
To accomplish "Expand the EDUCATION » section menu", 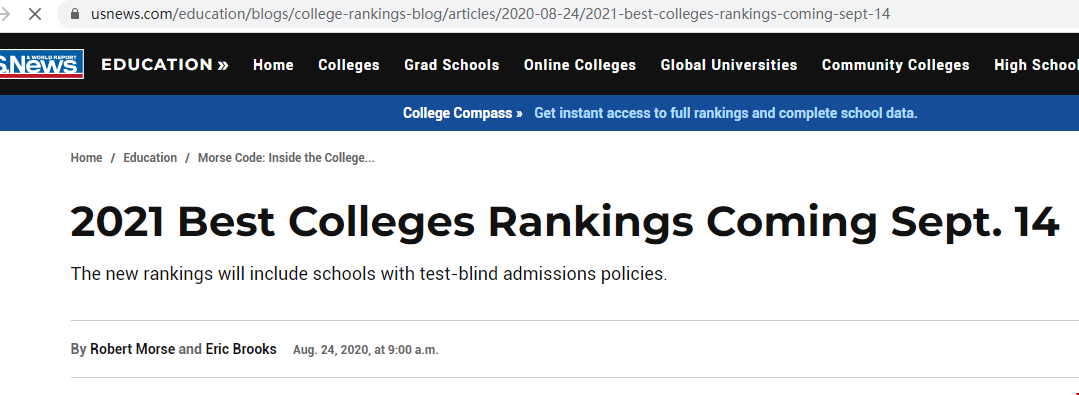I will click(x=165, y=65).
